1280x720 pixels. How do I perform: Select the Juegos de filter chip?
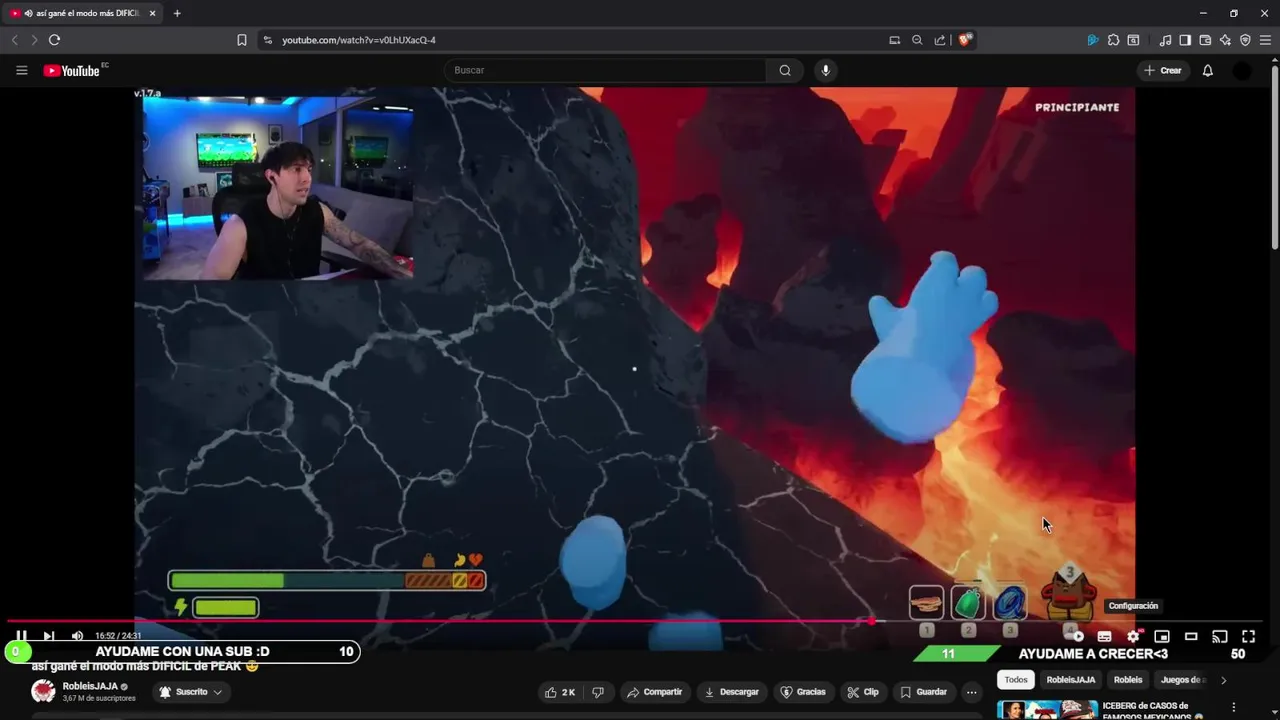coord(1182,680)
